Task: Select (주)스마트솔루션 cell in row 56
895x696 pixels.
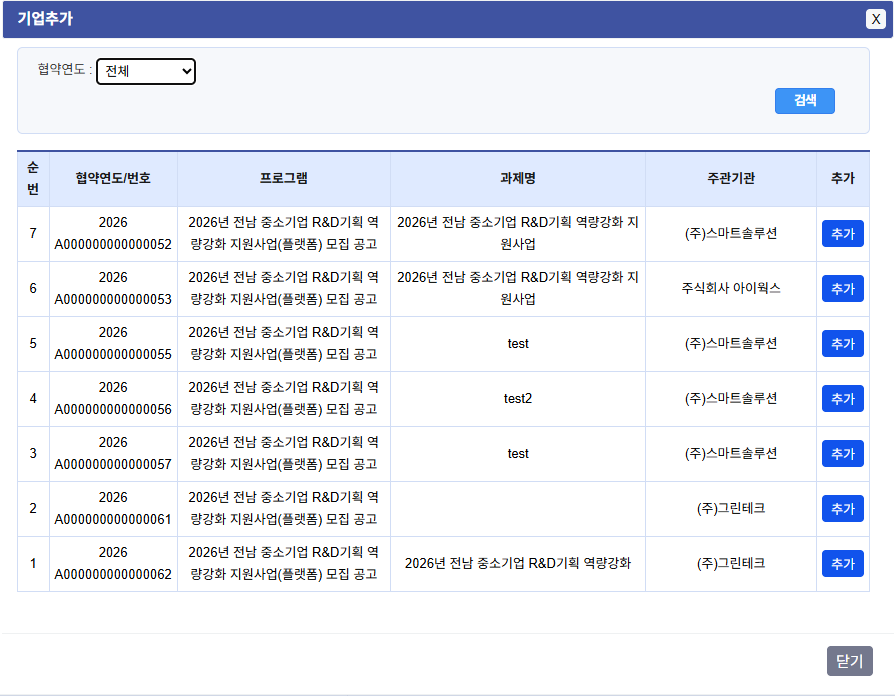Action: pos(731,399)
